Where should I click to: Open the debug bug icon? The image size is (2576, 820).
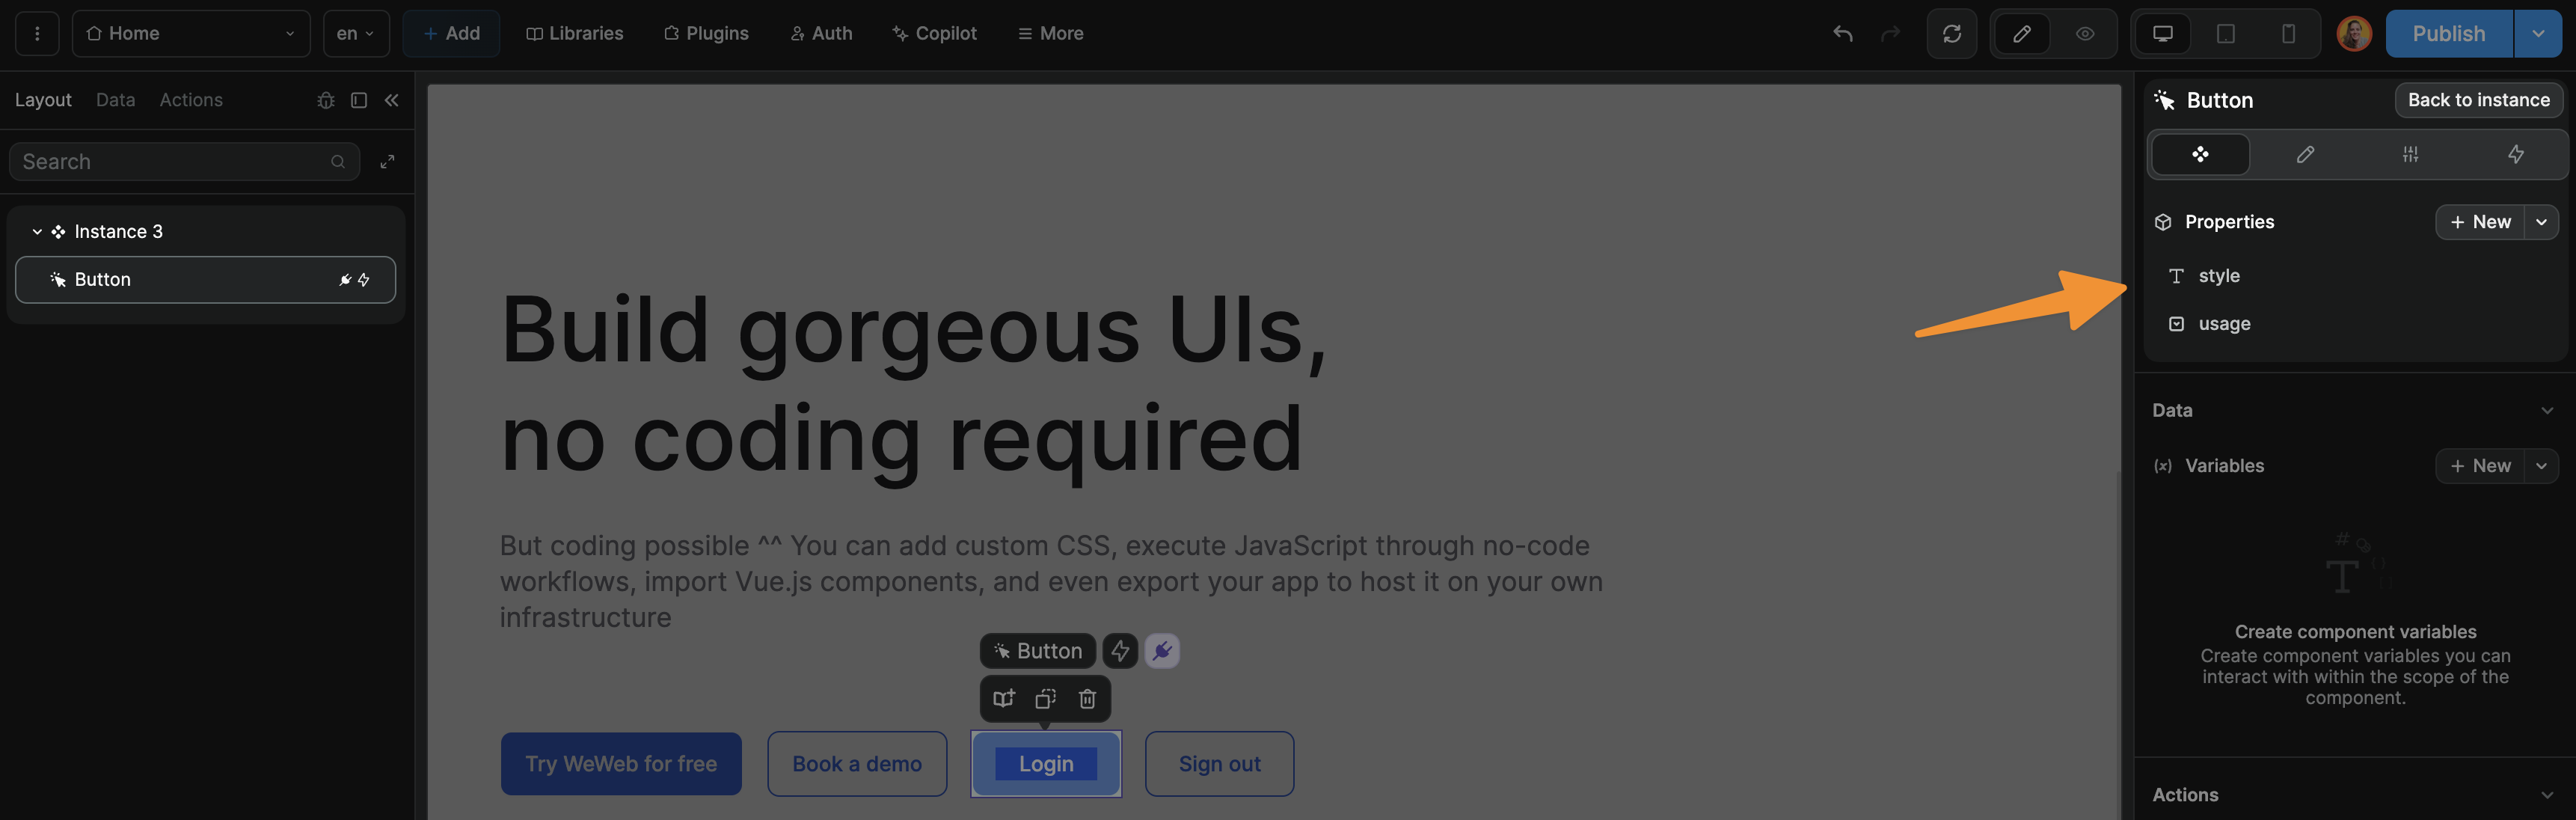(x=325, y=100)
